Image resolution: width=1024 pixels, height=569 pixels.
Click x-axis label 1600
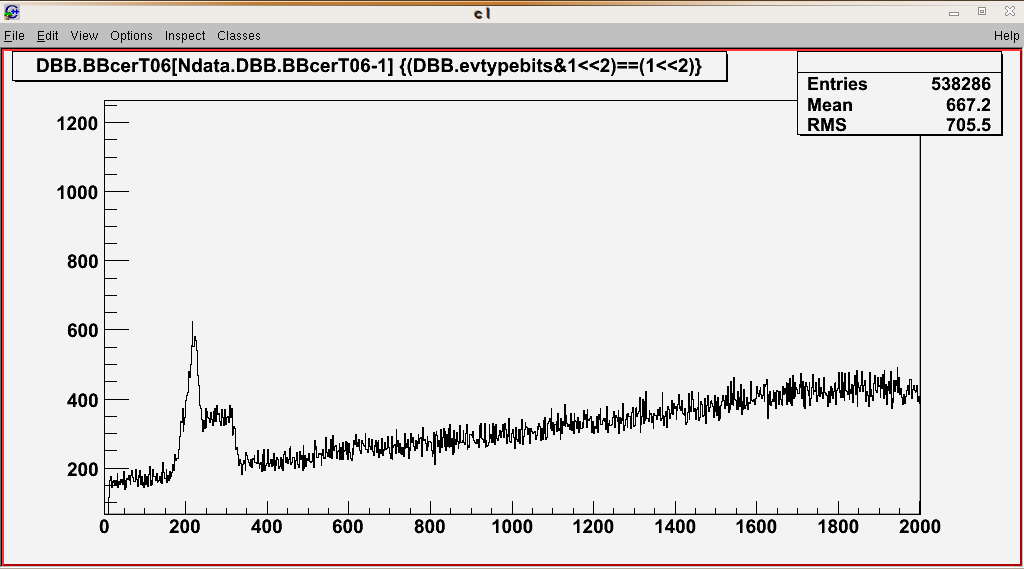tap(756, 527)
